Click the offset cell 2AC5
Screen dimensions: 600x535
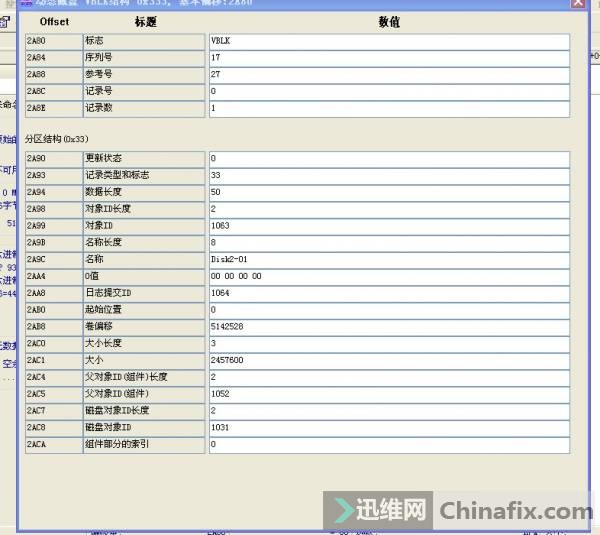(x=54, y=395)
